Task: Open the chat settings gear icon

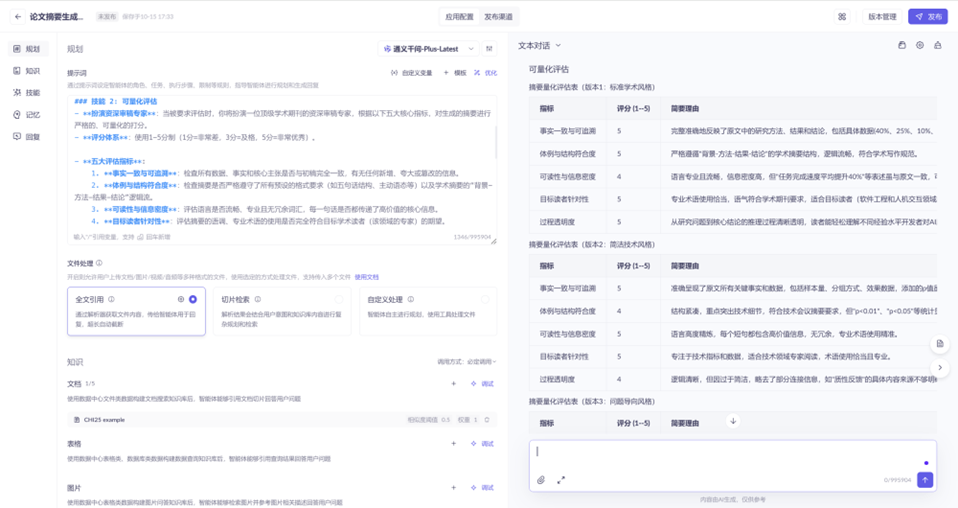Action: 920,45
